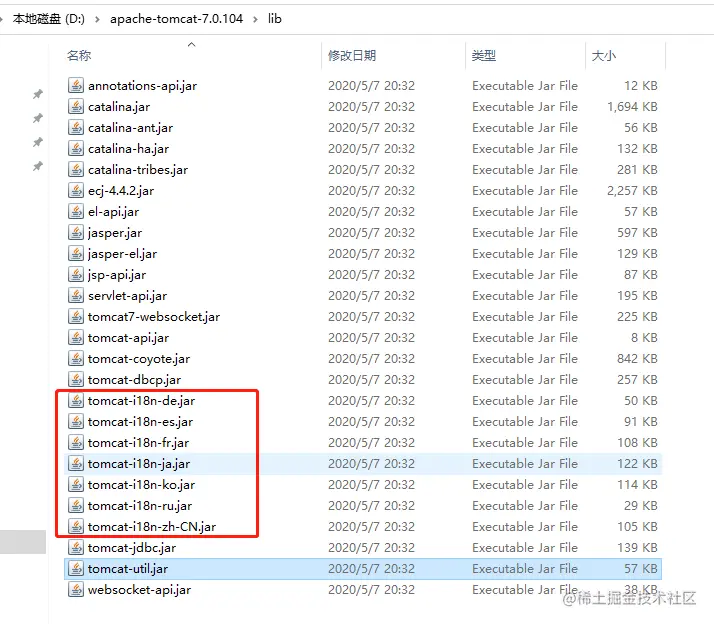Screen dimensions: 714x624
Task: Select the file name tomcat-jdbc.jar
Action: tap(132, 547)
